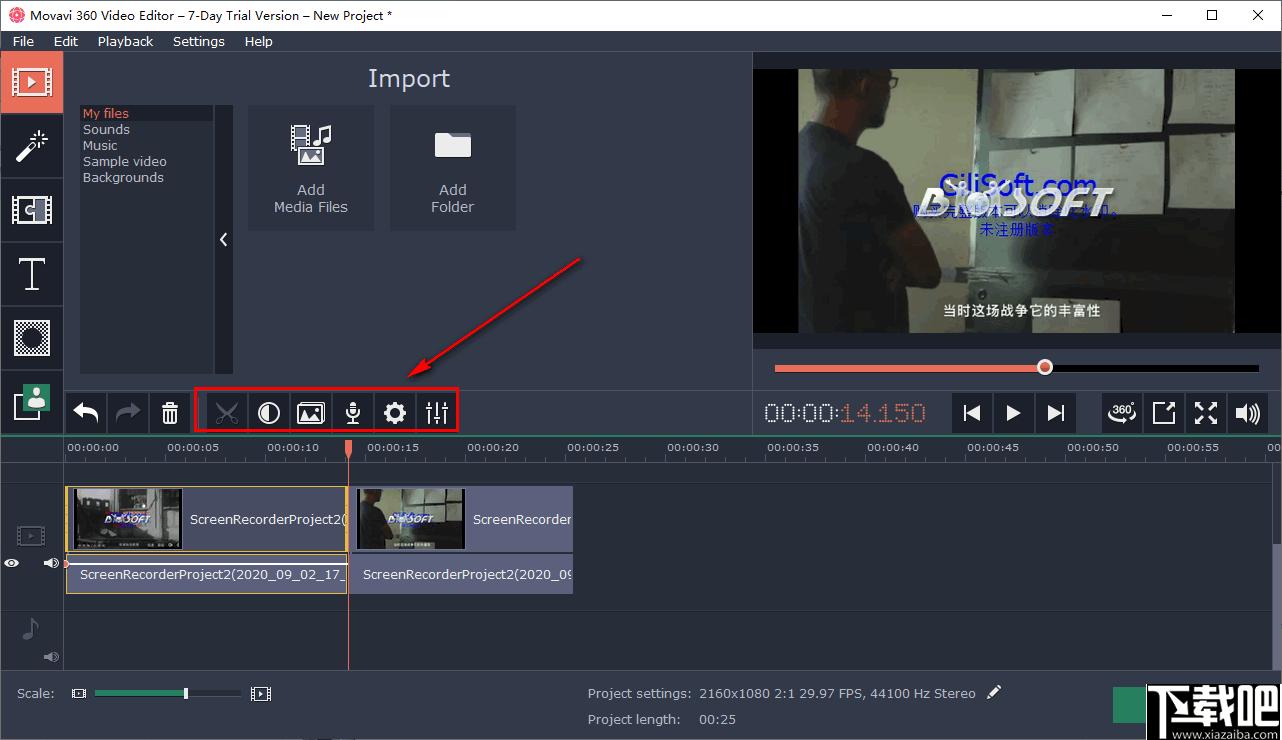The image size is (1282, 740).
Task: Click timeline playhead marker
Action: click(348, 448)
